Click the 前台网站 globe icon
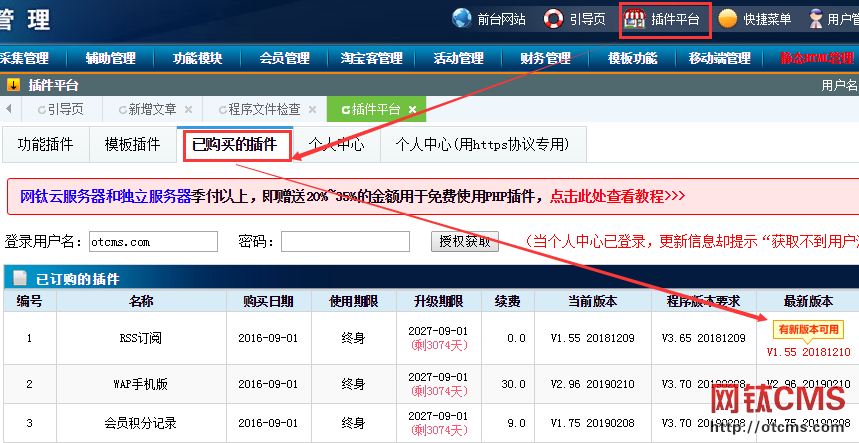Screen dimensions: 859x443 click(x=462, y=19)
